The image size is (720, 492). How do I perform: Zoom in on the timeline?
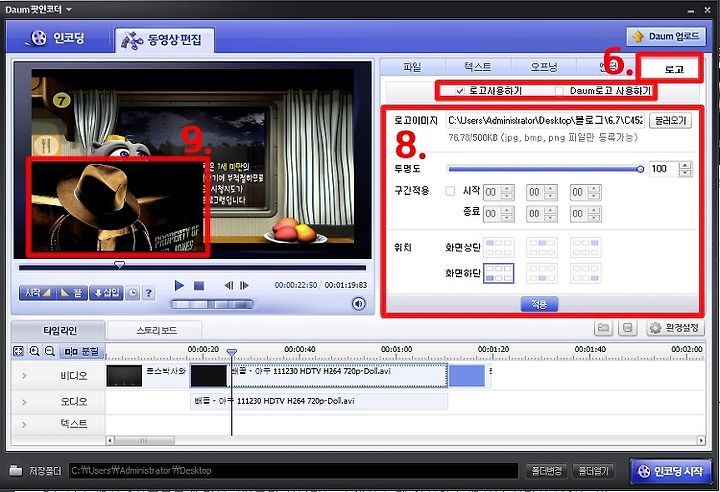(x=34, y=351)
